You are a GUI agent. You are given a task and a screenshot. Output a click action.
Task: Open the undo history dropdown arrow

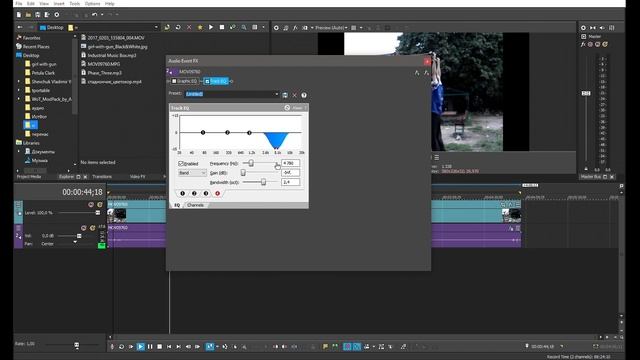[102, 15]
